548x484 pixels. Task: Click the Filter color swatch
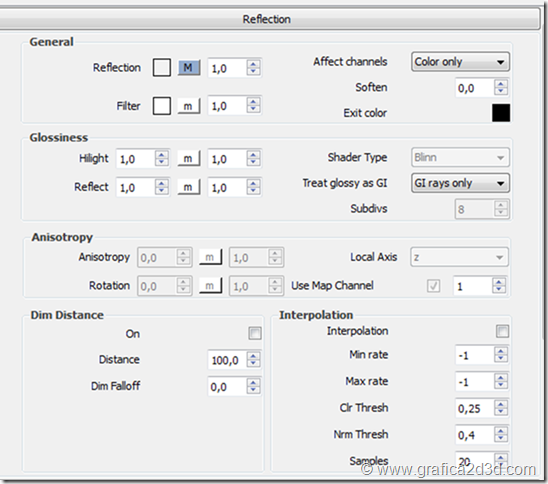[x=161, y=106]
